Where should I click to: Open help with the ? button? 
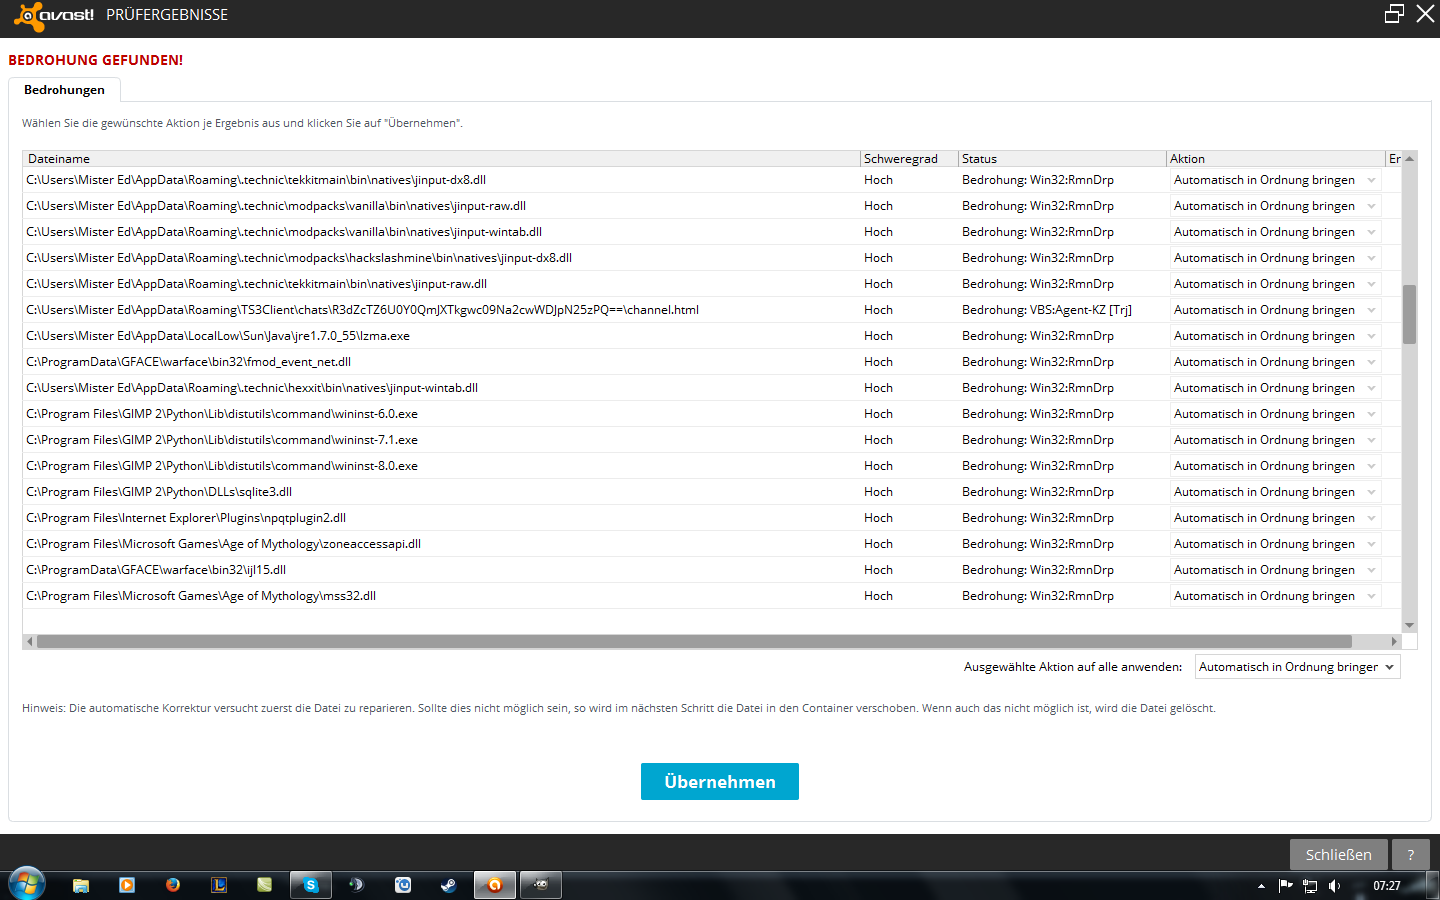click(1411, 855)
